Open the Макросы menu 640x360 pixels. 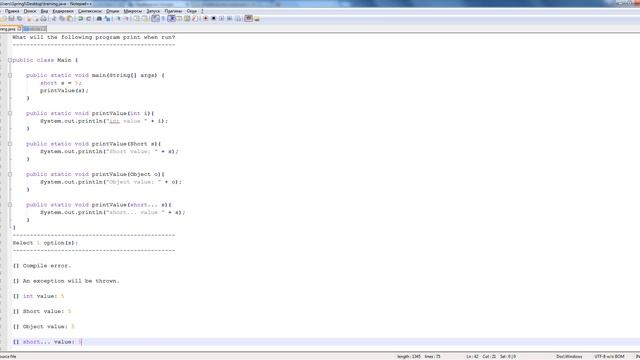click(x=133, y=11)
